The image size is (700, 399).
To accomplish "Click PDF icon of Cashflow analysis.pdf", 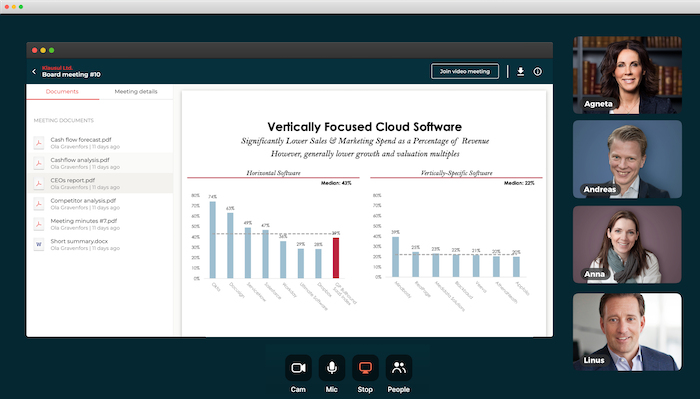I will point(39,163).
